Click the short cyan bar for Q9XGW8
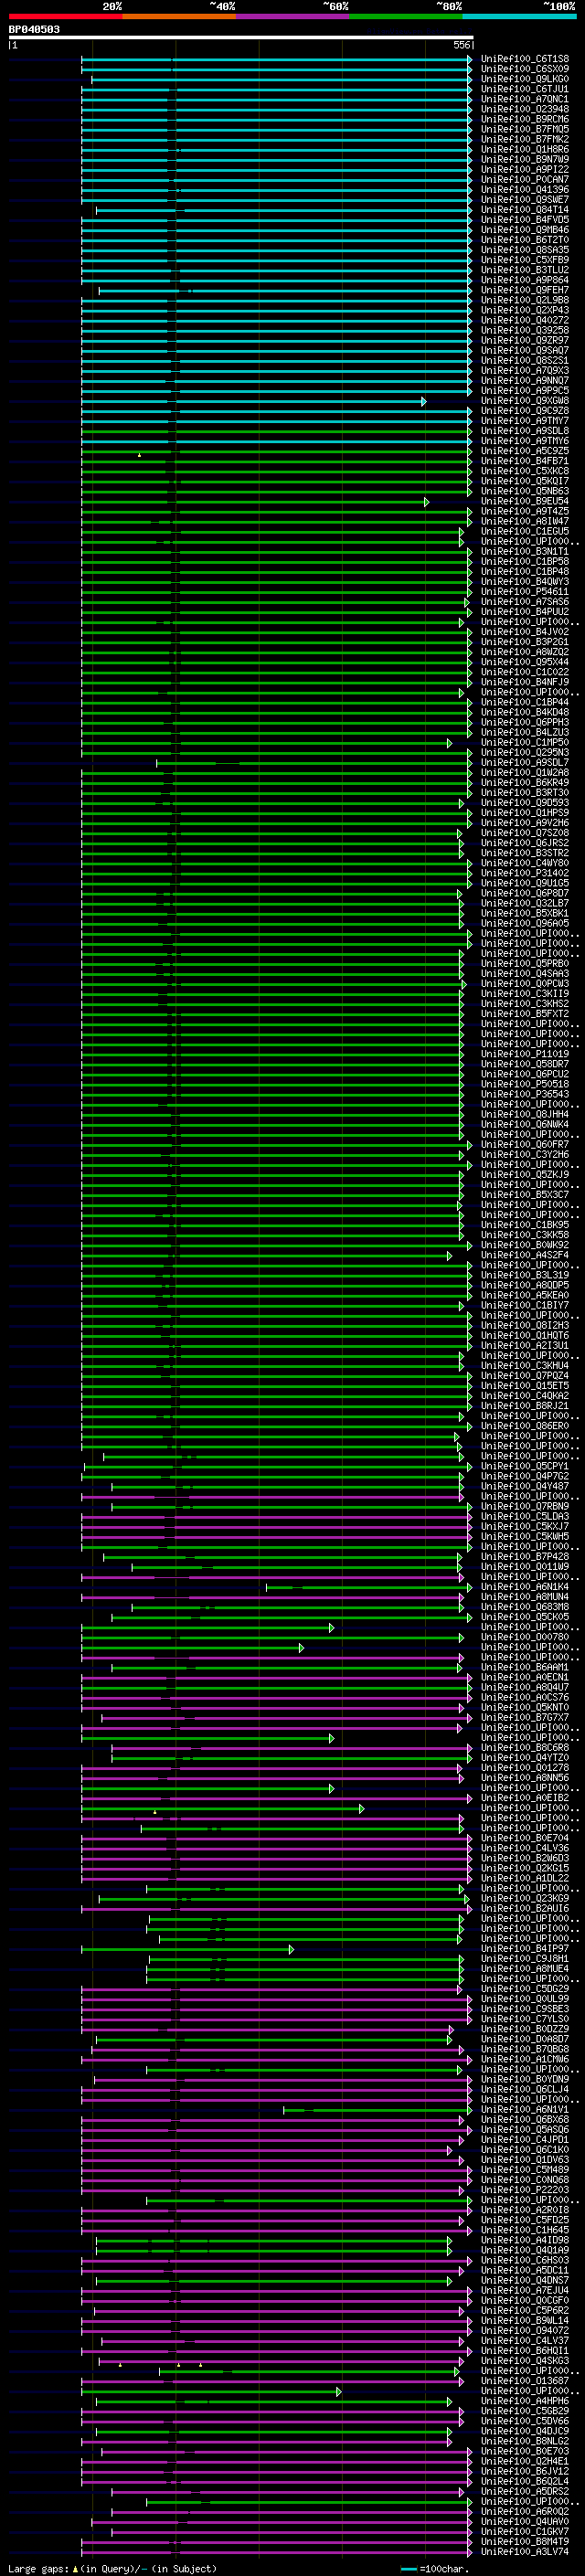 (254, 401)
